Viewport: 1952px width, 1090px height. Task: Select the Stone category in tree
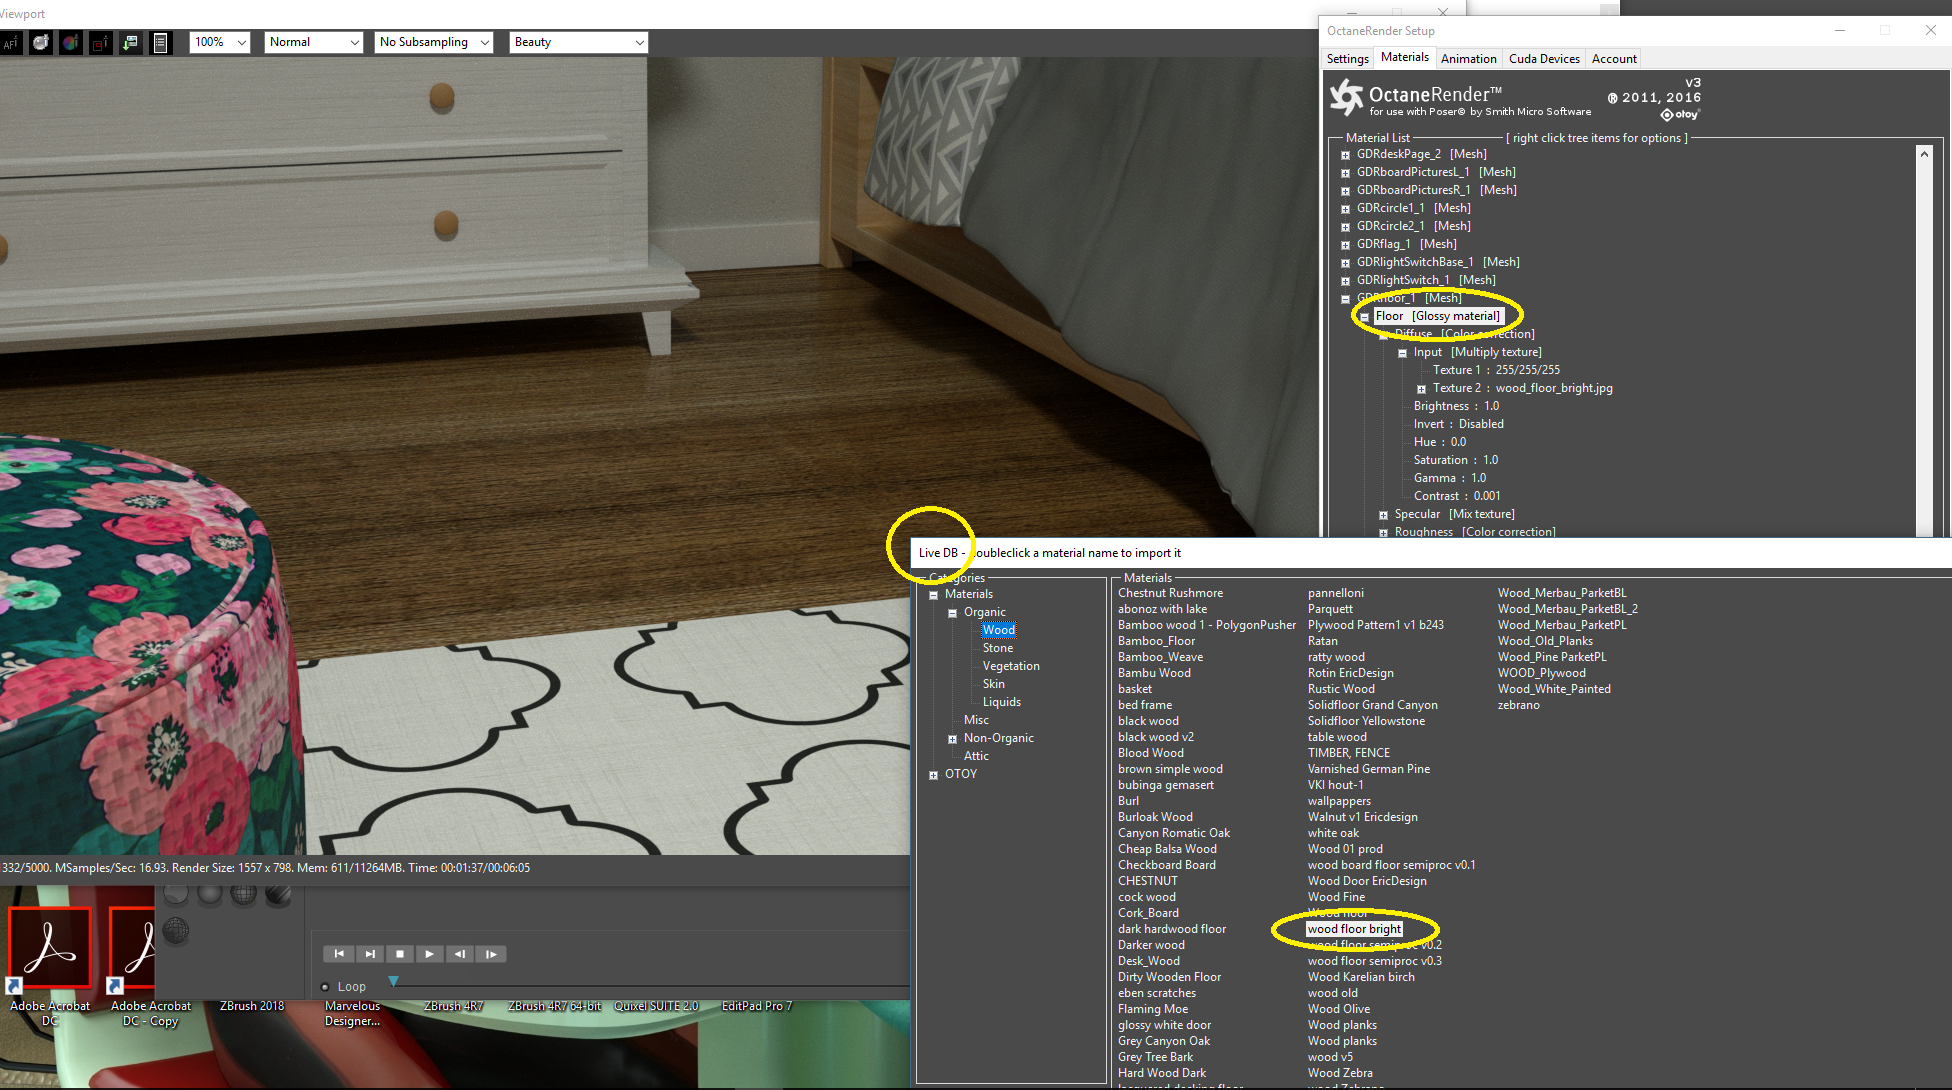tap(997, 648)
